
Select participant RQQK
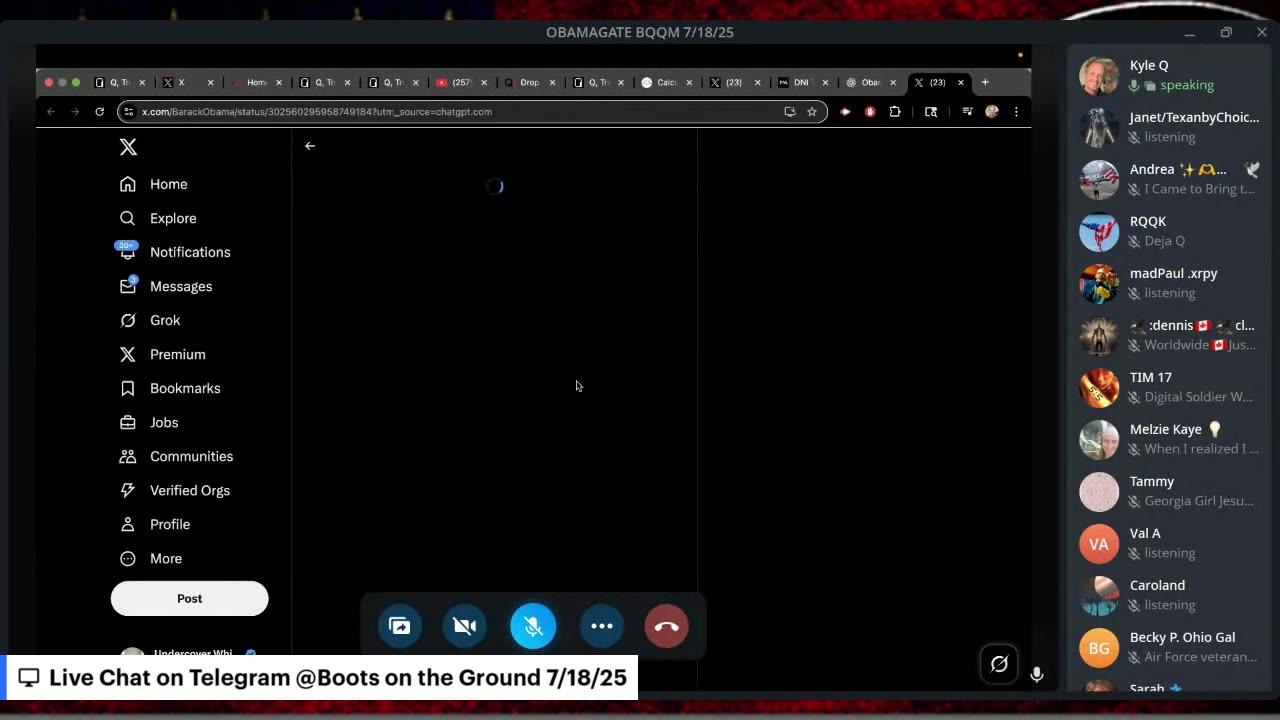(x=1170, y=231)
